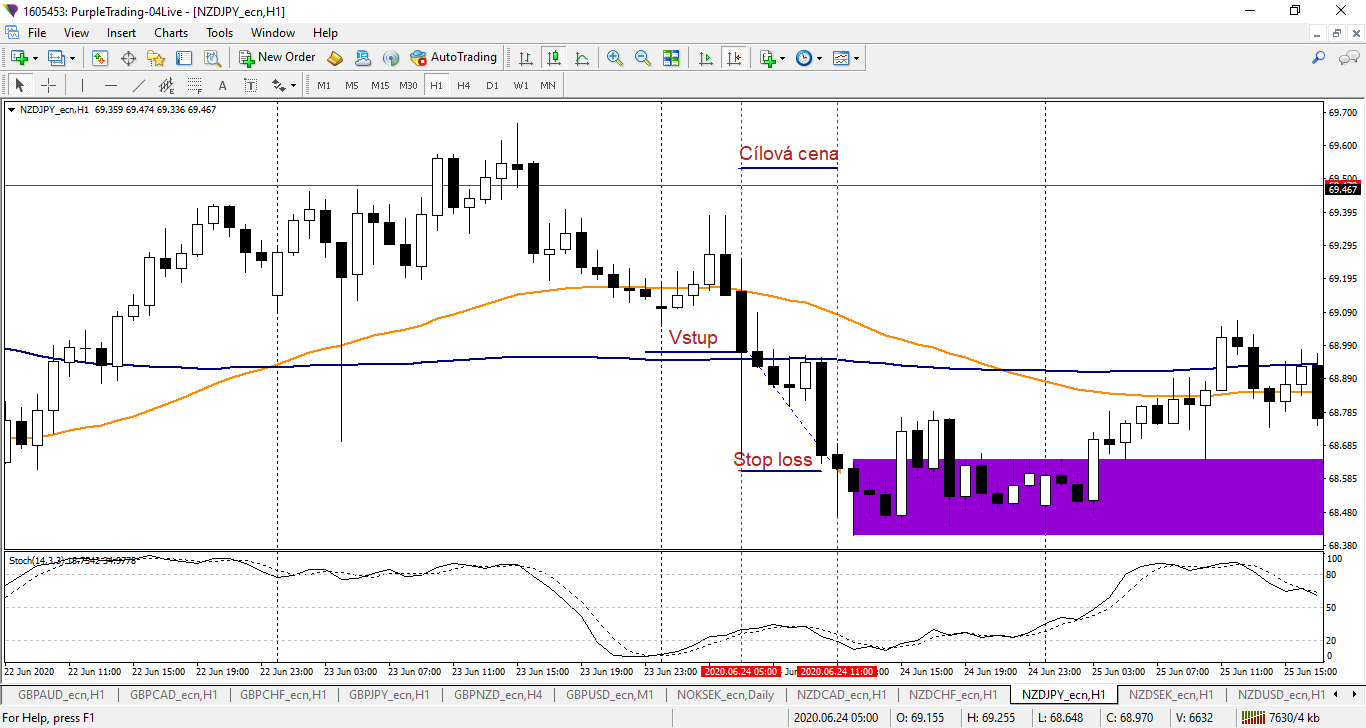Open the Strategy Tester magnifier icon

click(x=212, y=58)
